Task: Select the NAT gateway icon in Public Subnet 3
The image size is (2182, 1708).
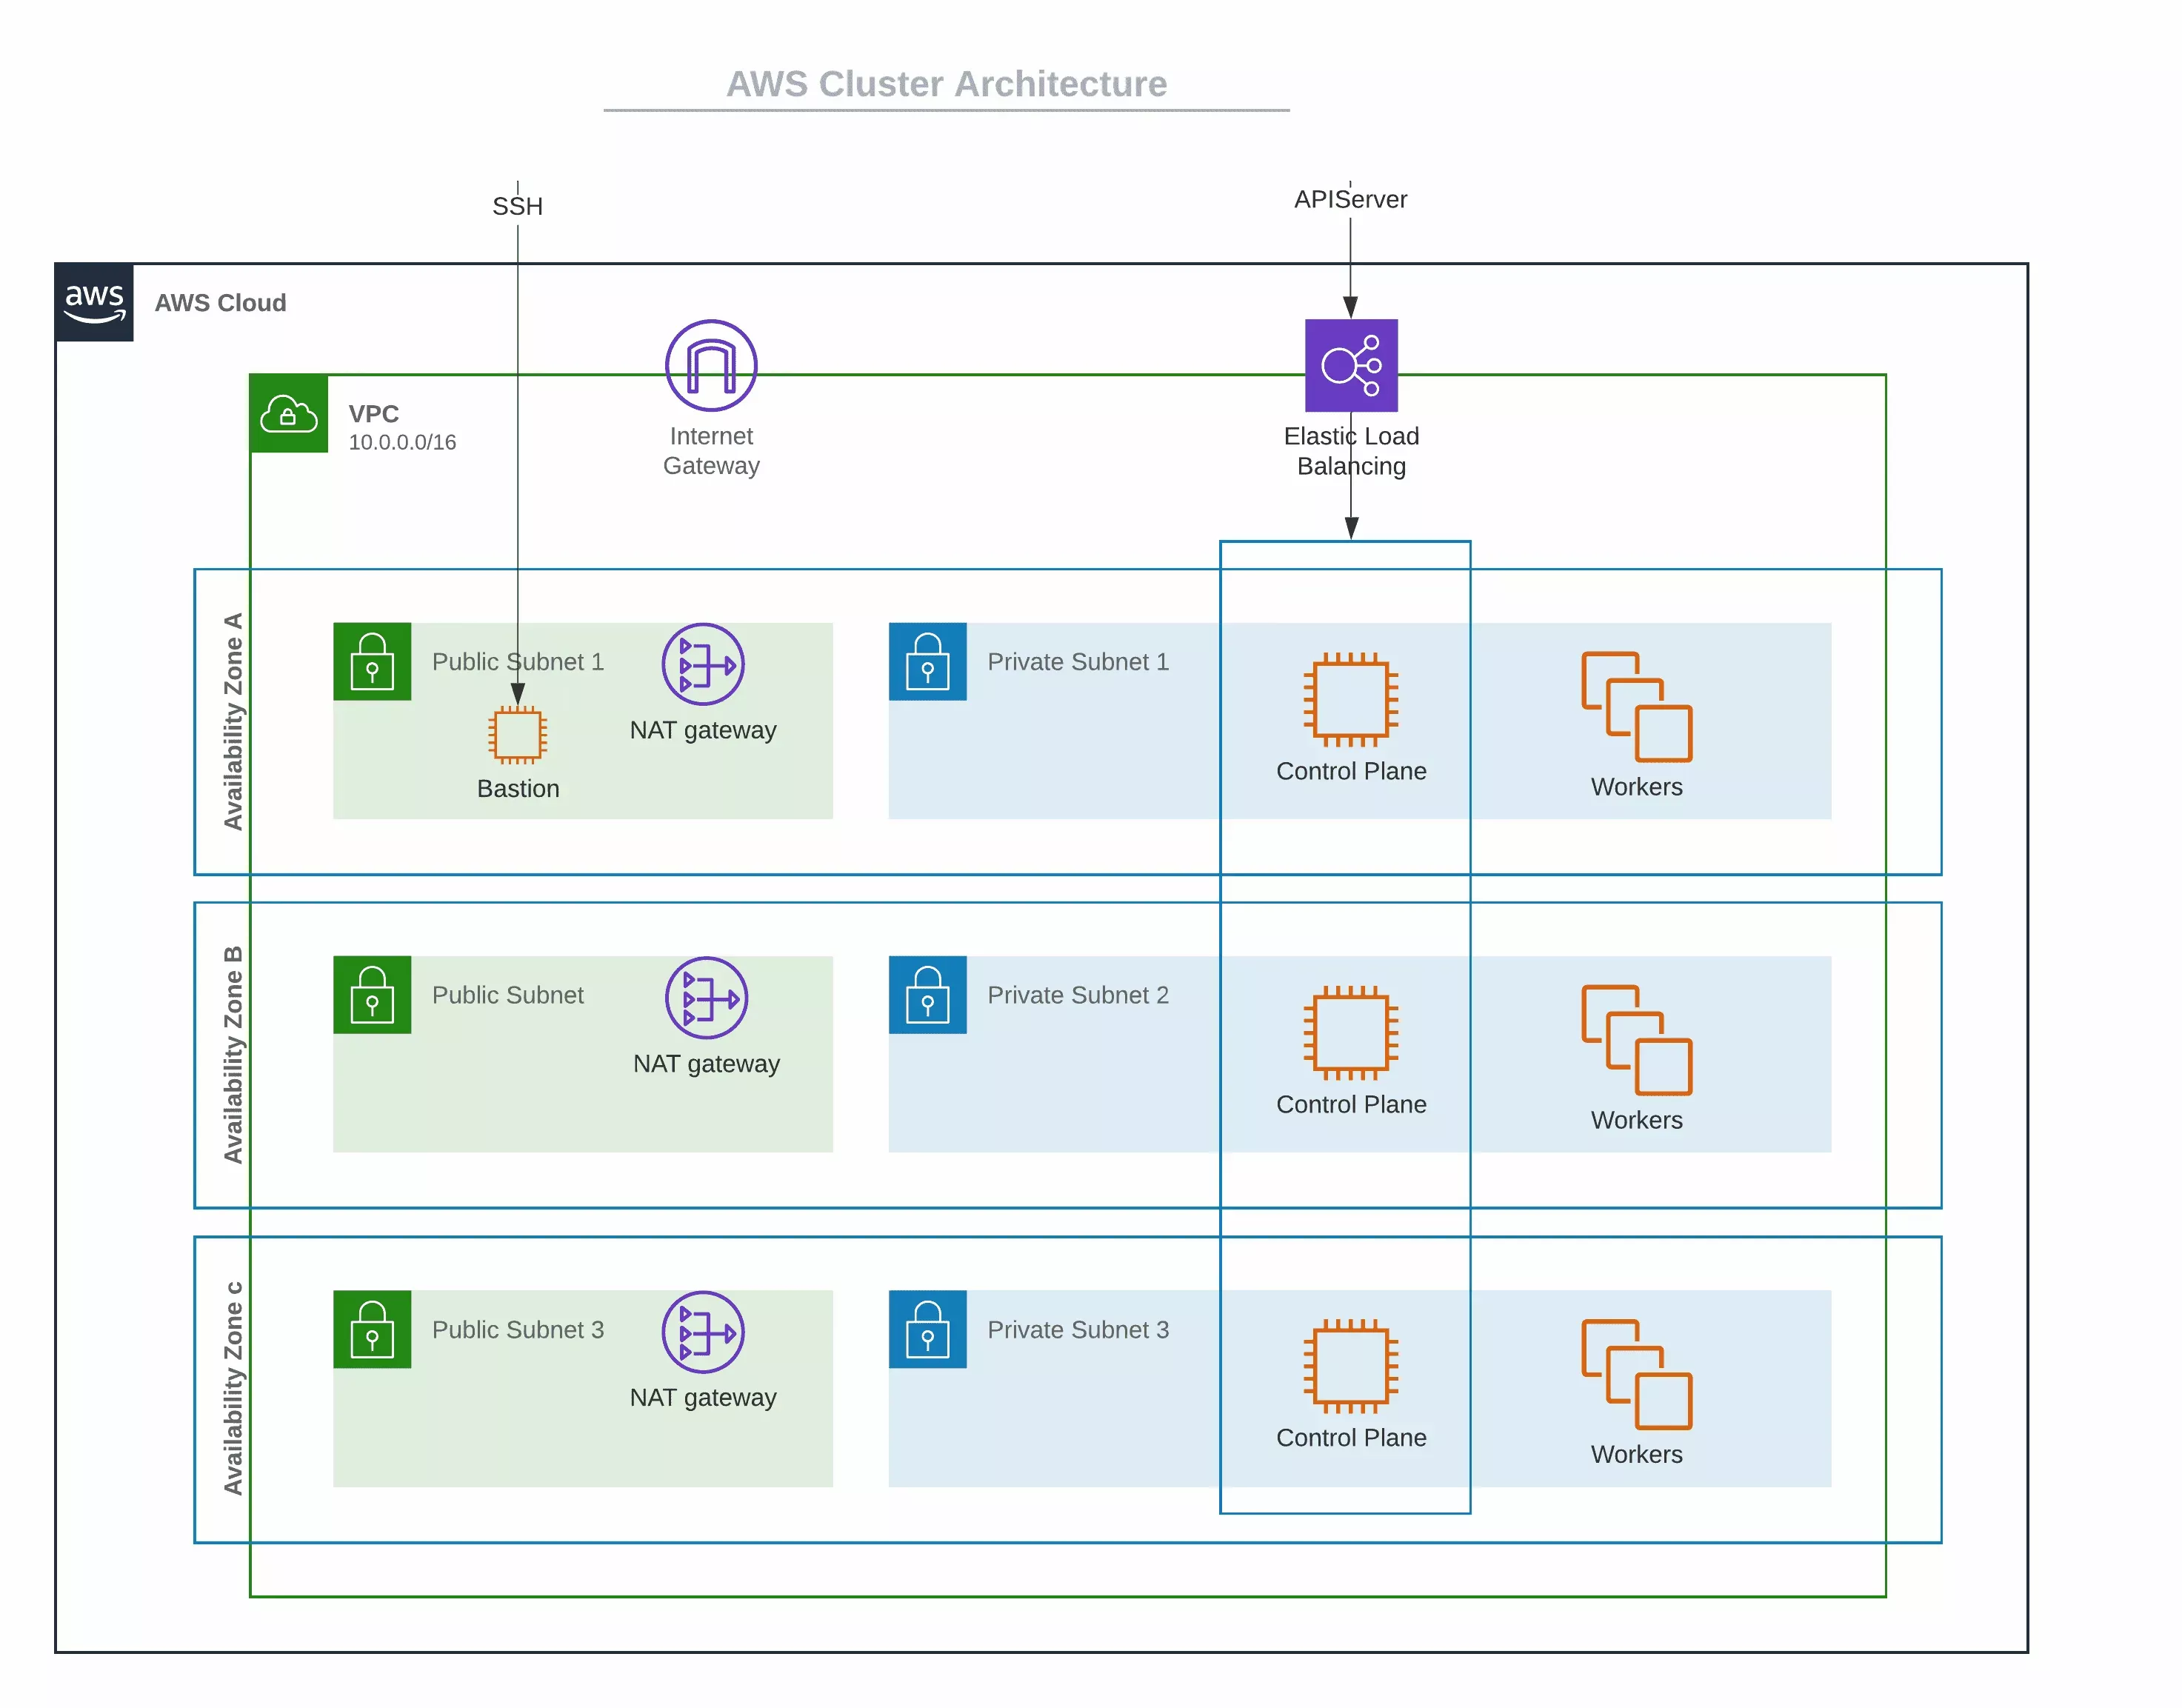Action: (x=702, y=1331)
